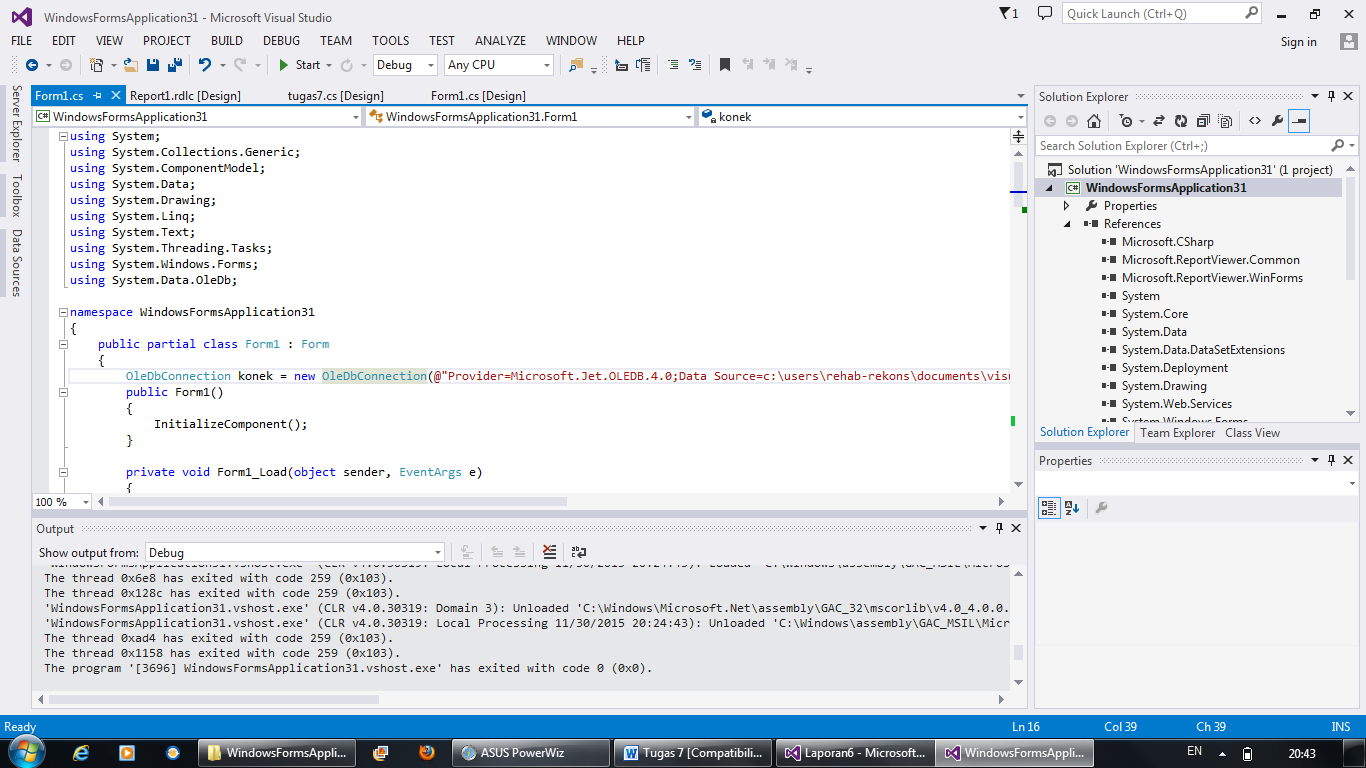The width and height of the screenshot is (1366, 768).
Task: Toggle auto-hide pin on the Output panel
Action: click(x=999, y=528)
